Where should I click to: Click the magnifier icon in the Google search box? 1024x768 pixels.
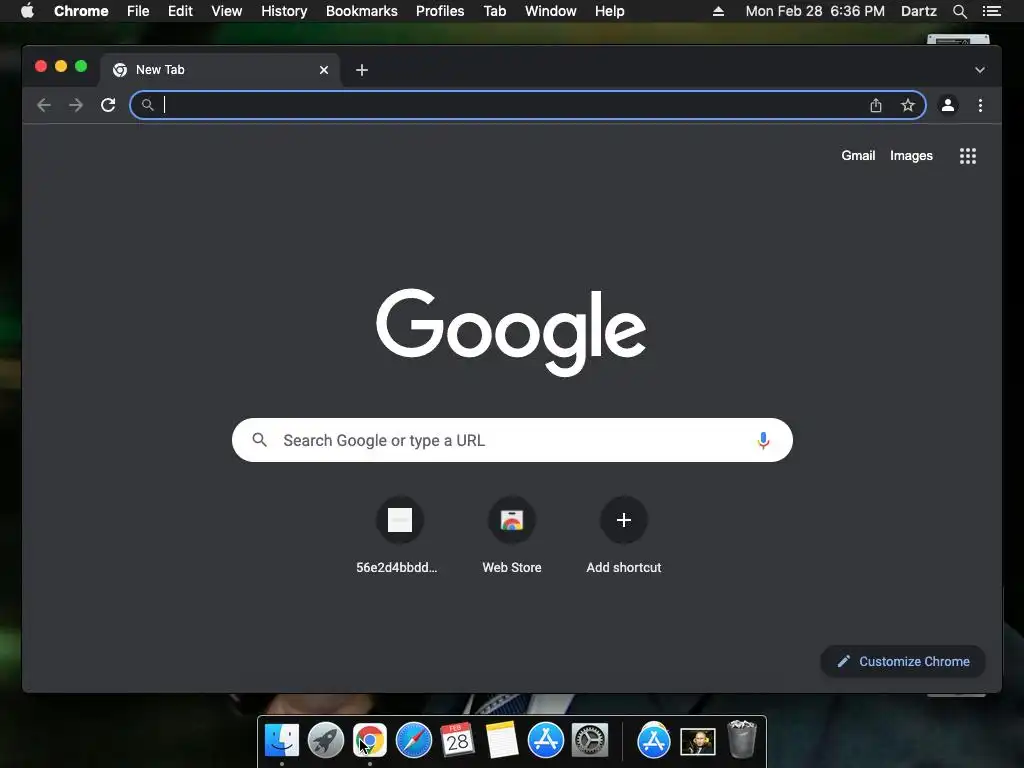(259, 440)
